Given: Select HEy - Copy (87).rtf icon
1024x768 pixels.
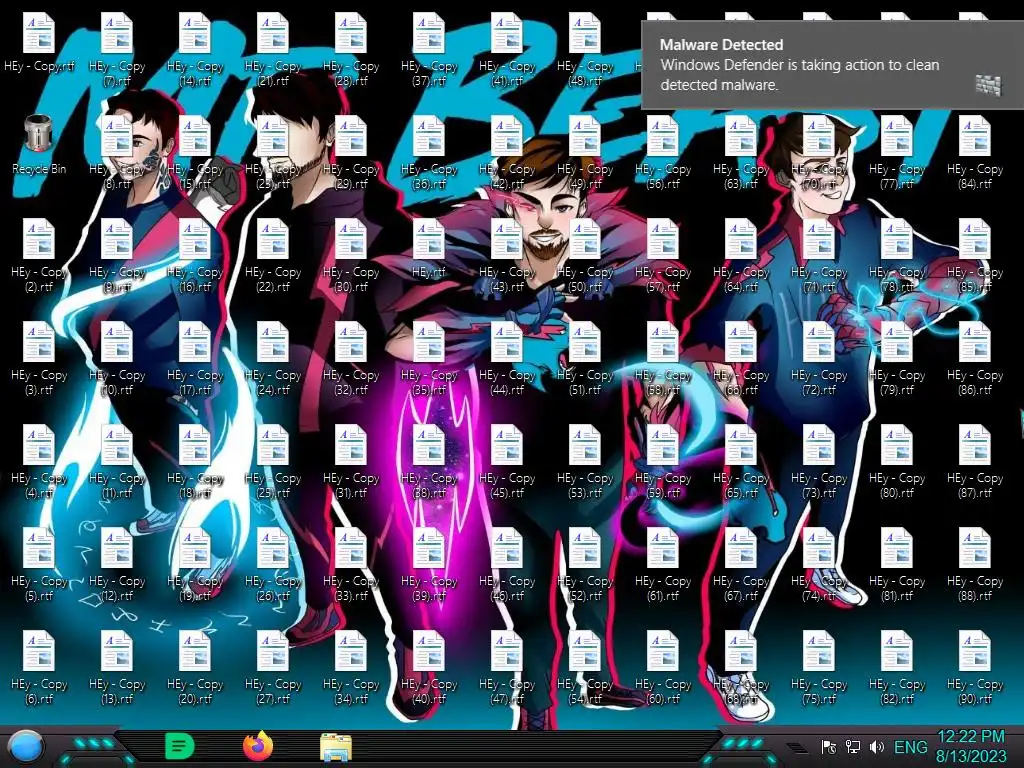Looking at the screenshot, I should point(974,444).
